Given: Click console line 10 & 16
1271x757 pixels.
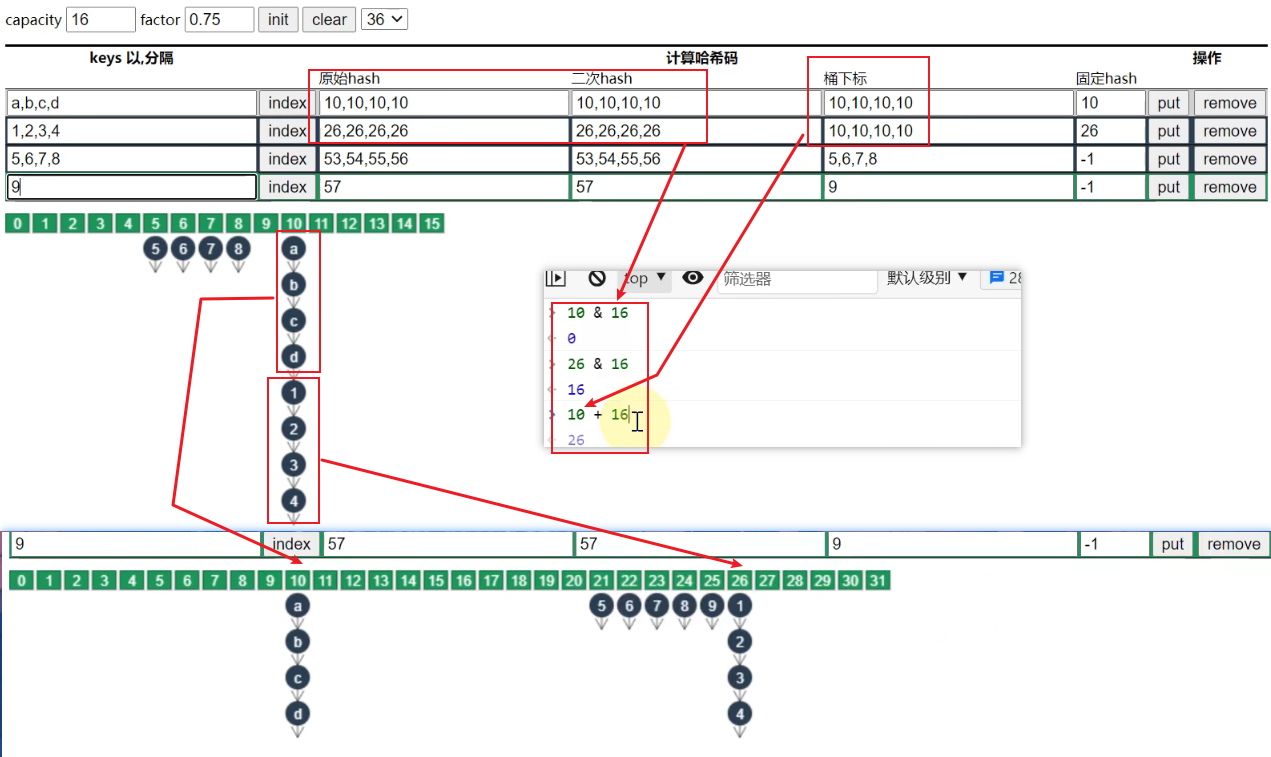Looking at the screenshot, I should click(x=597, y=313).
